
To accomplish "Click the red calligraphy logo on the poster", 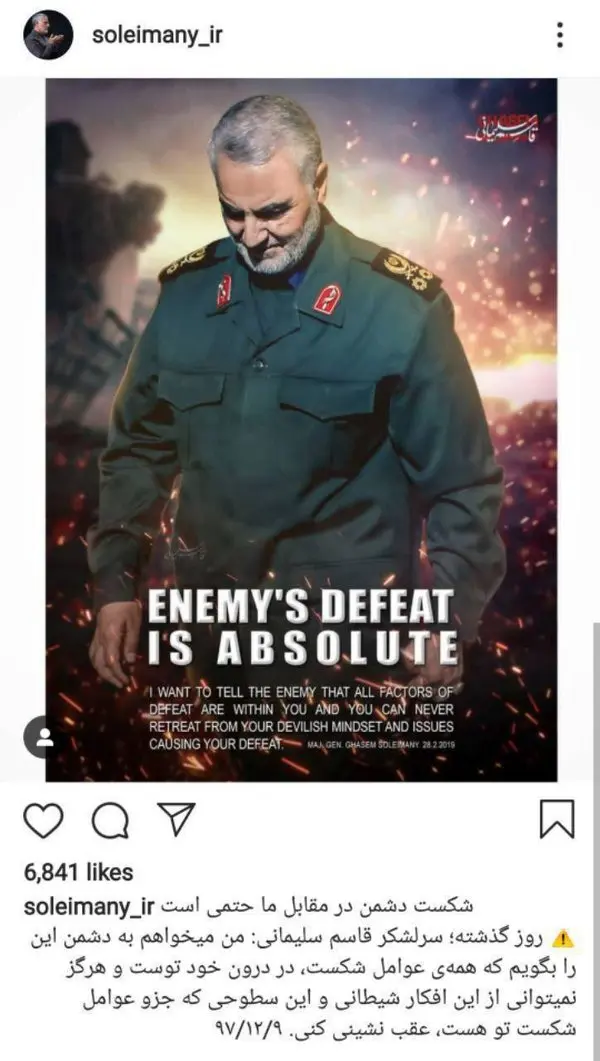I will 503,127.
